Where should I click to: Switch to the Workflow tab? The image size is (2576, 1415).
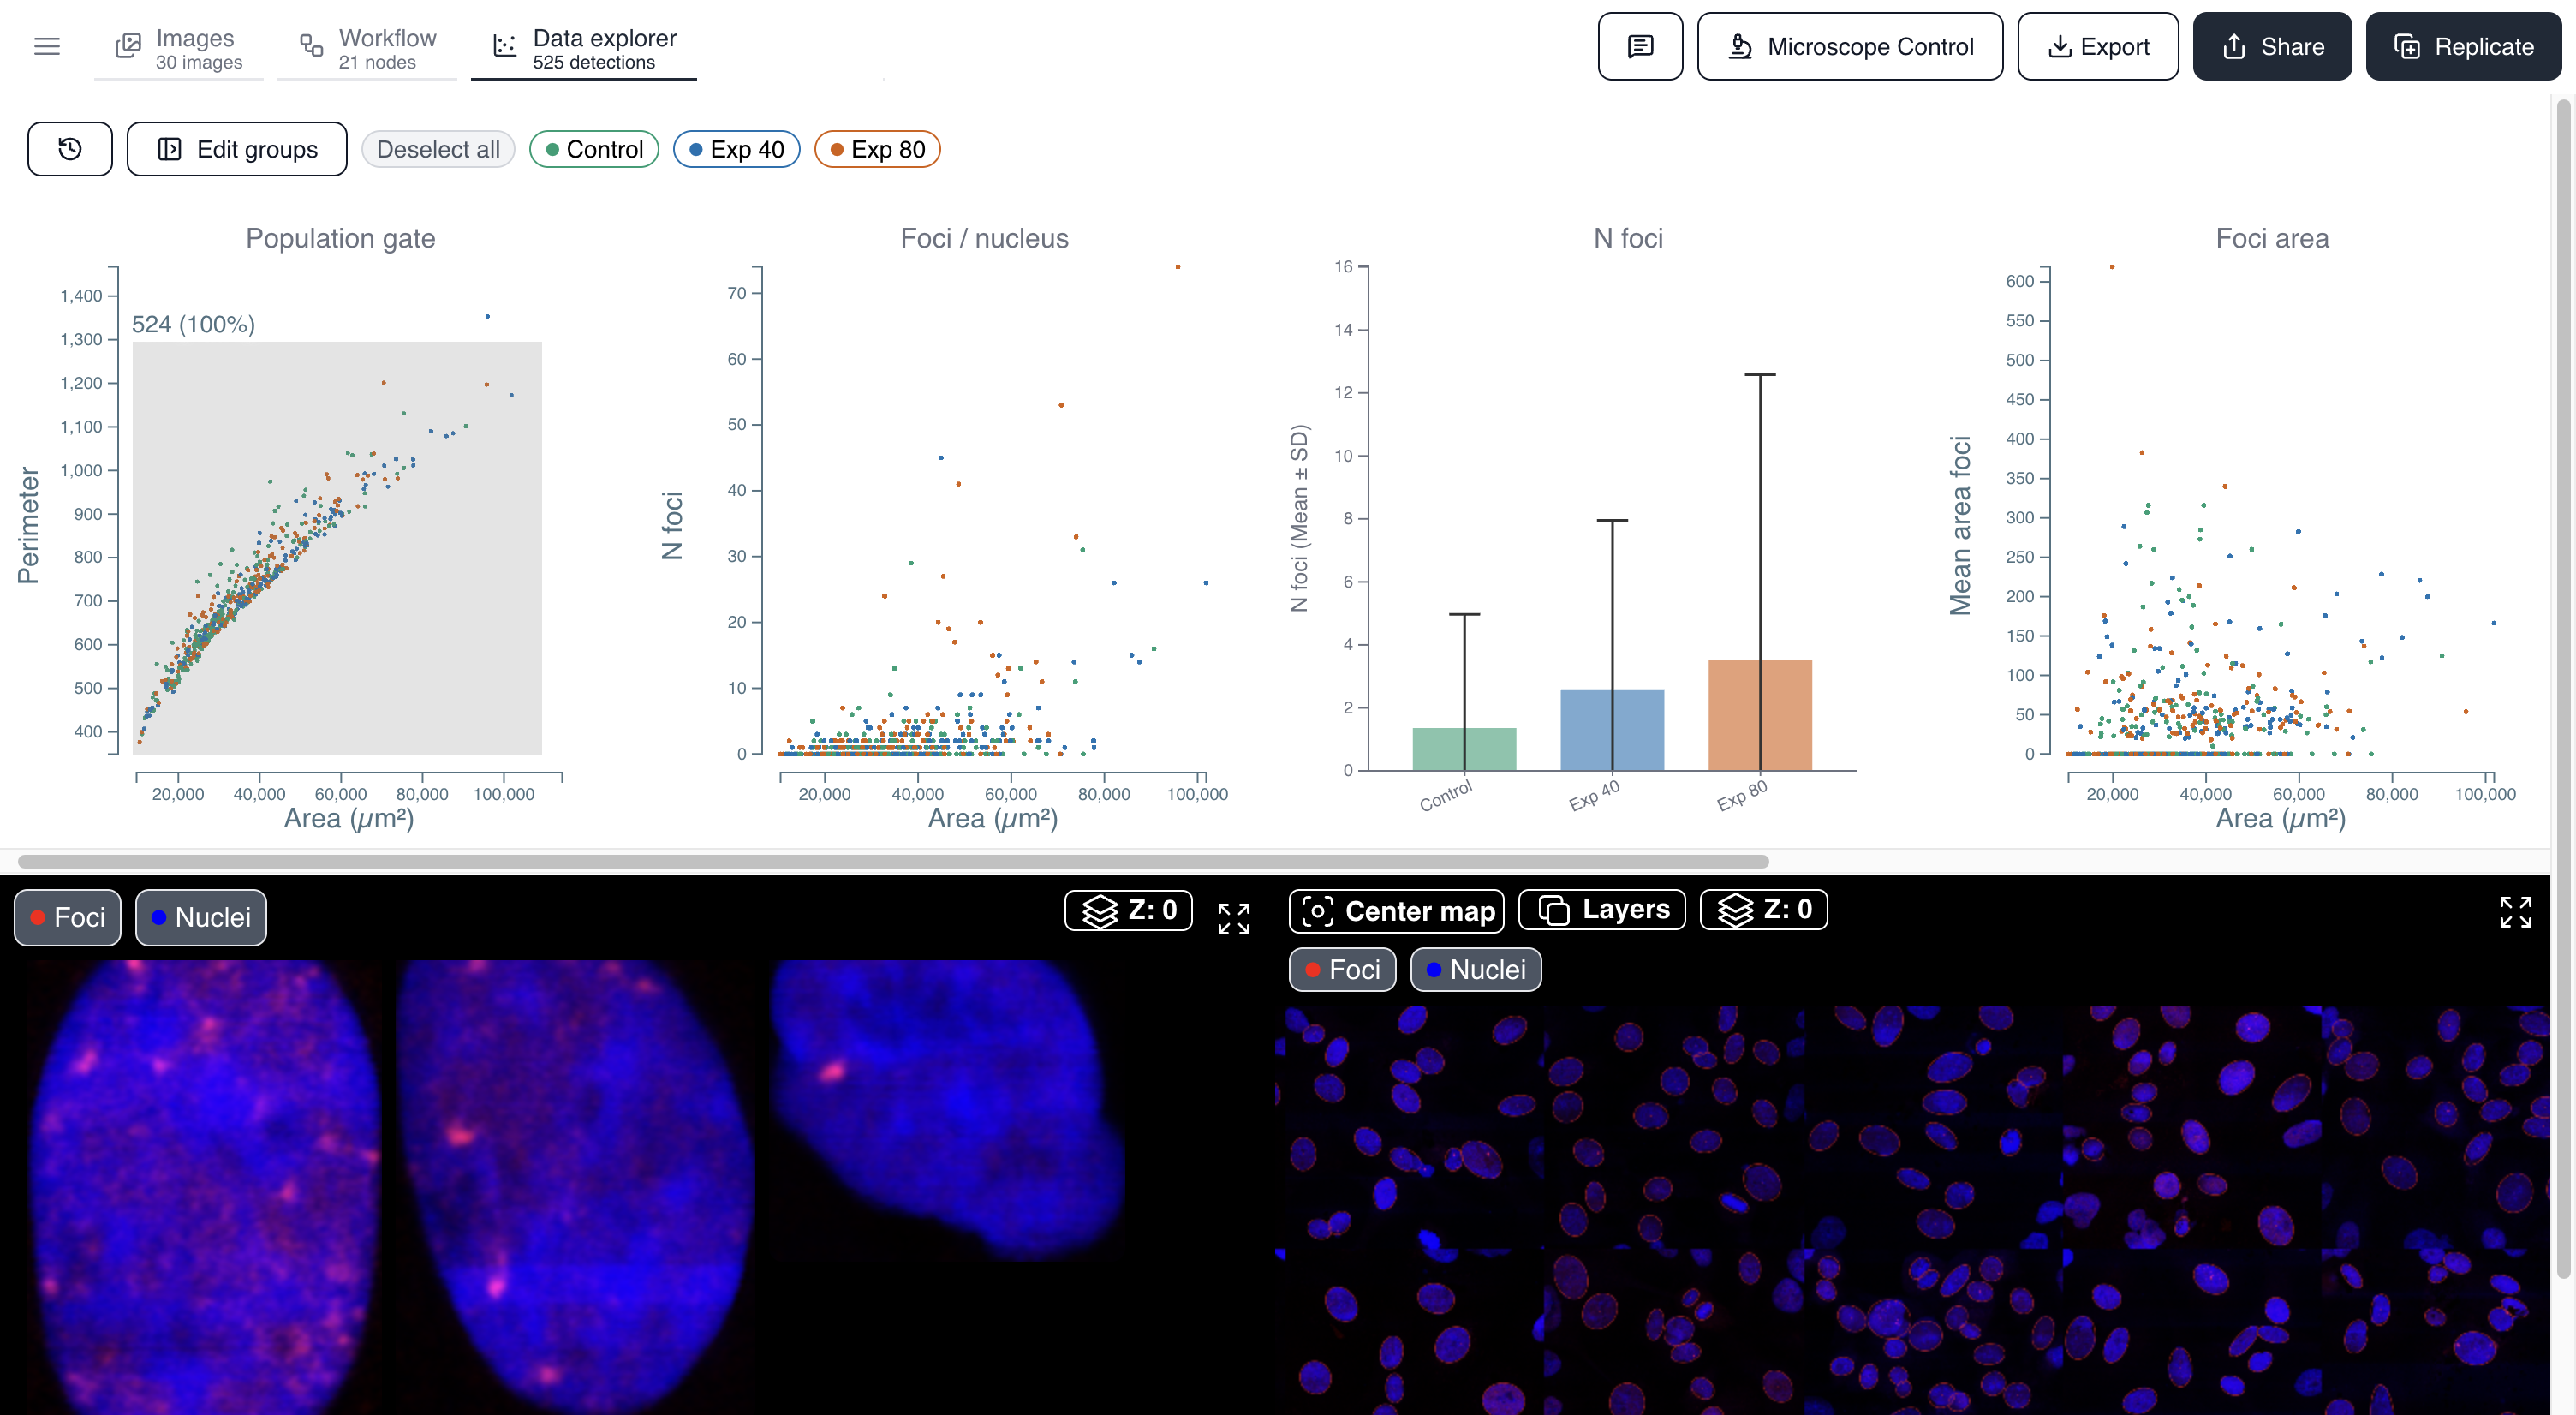click(x=367, y=48)
